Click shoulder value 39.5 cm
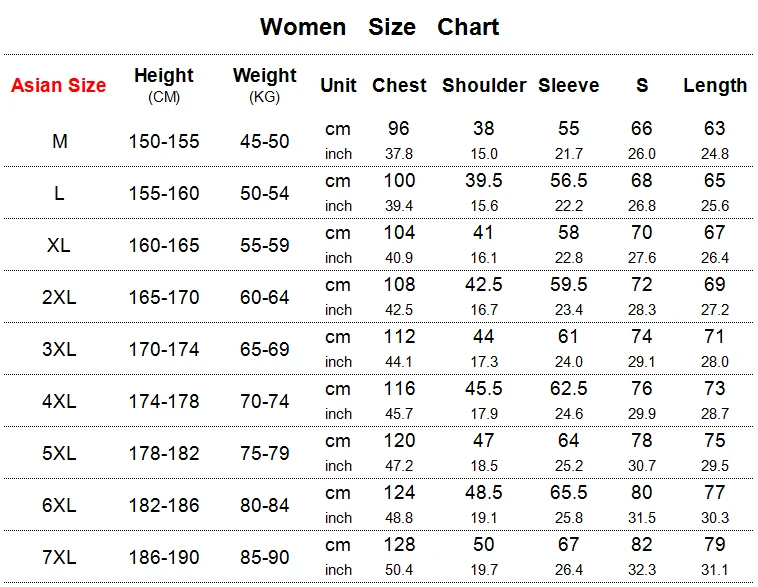758x587 pixels. 484,180
